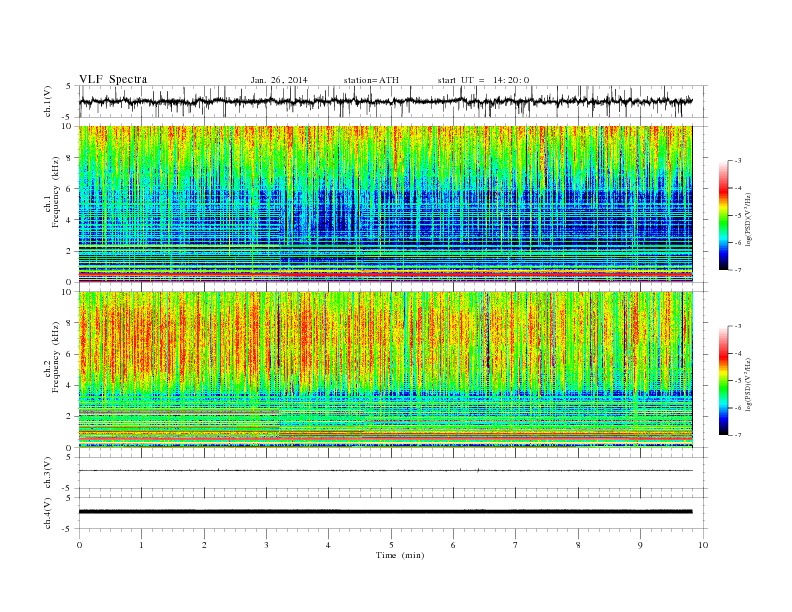Click the ch.1 "Frequency (kHz)" axis label
Image resolution: width=792 pixels, height=612 pixels.
56,192
